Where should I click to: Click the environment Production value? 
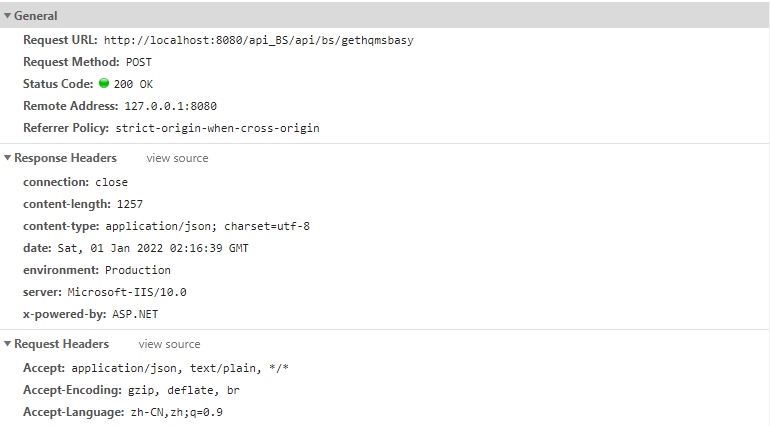137,270
